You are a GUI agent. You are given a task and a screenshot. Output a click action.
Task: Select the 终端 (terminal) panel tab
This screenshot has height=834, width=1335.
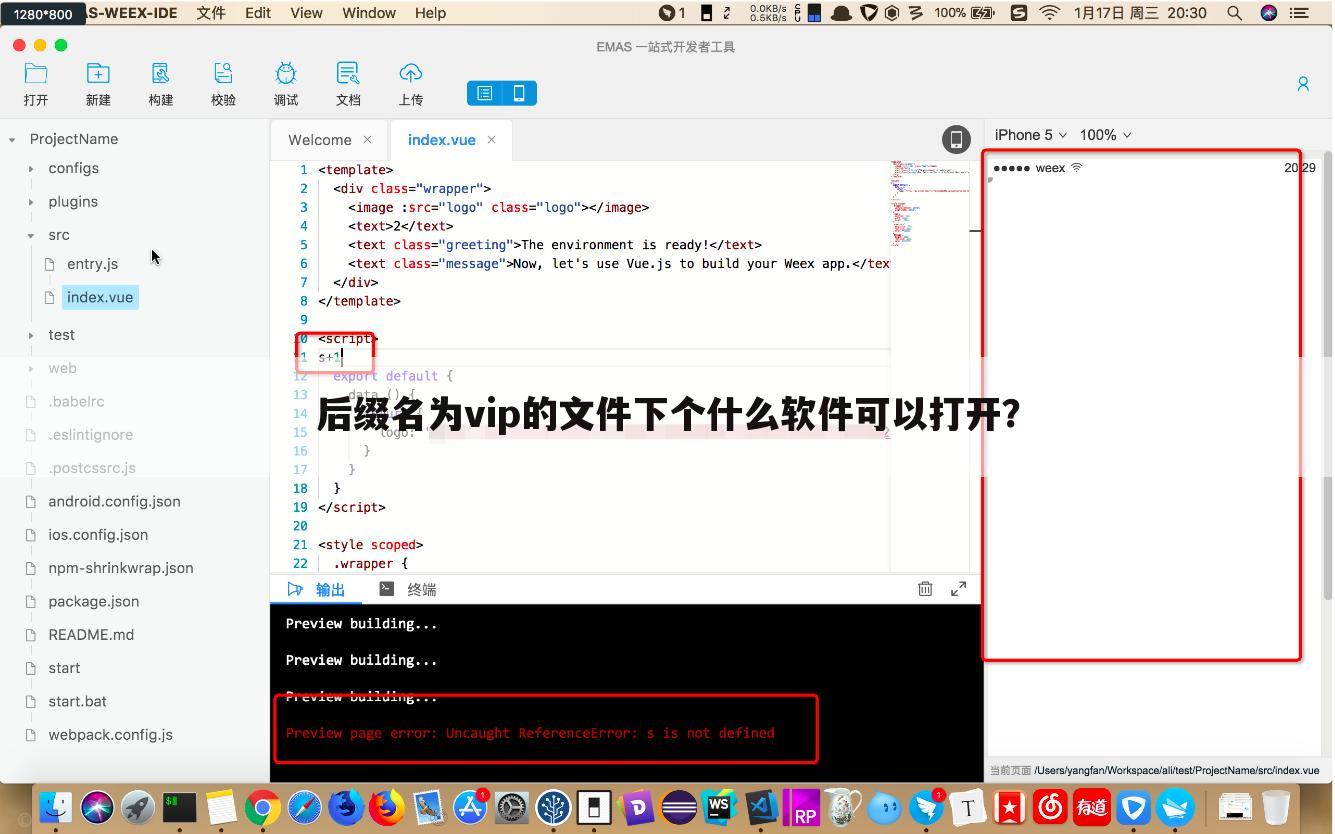pyautogui.click(x=408, y=589)
